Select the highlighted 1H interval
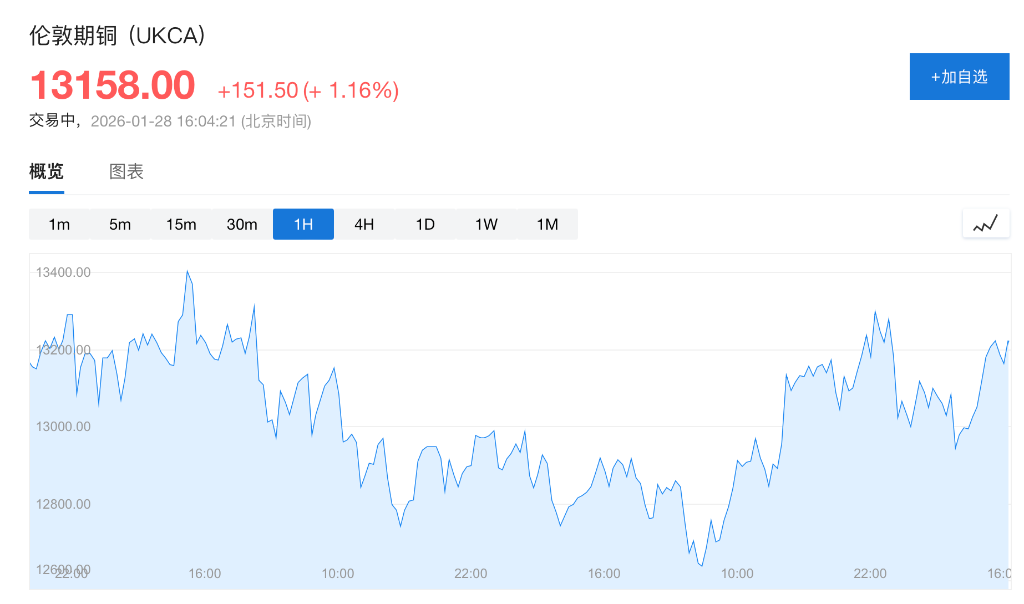 [303, 224]
